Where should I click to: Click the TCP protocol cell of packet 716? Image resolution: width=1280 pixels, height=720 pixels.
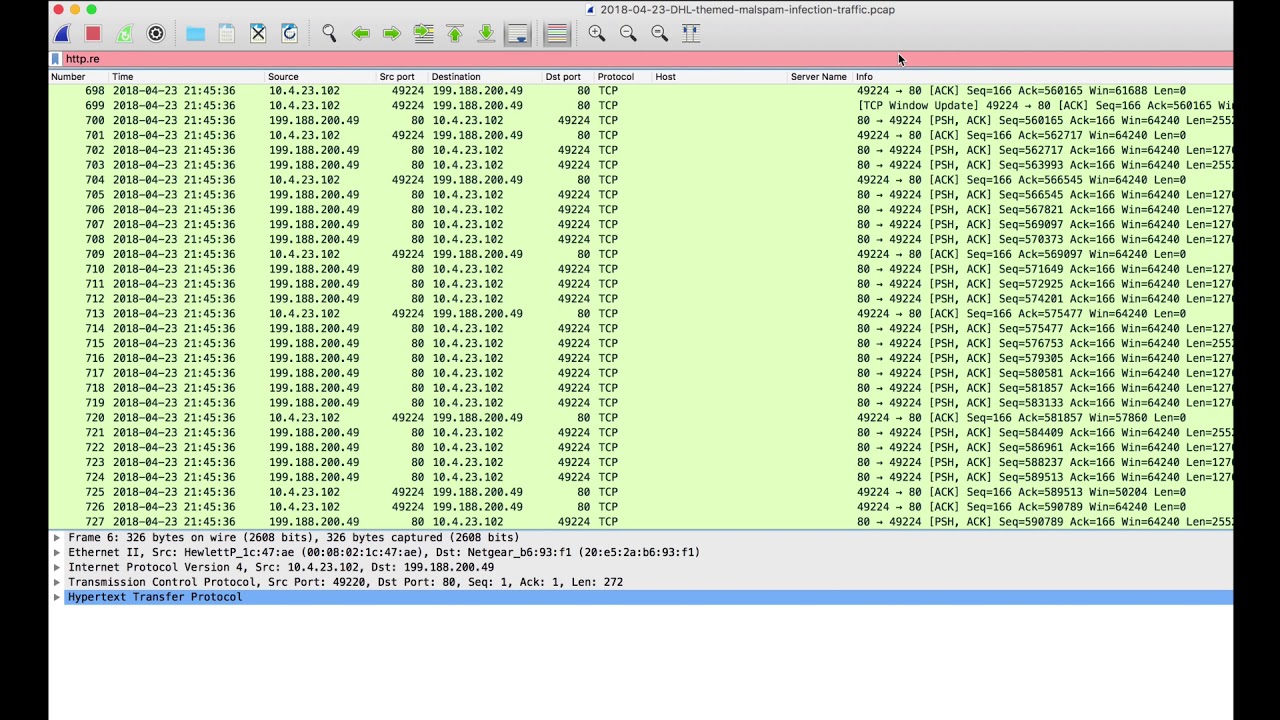tap(608, 358)
